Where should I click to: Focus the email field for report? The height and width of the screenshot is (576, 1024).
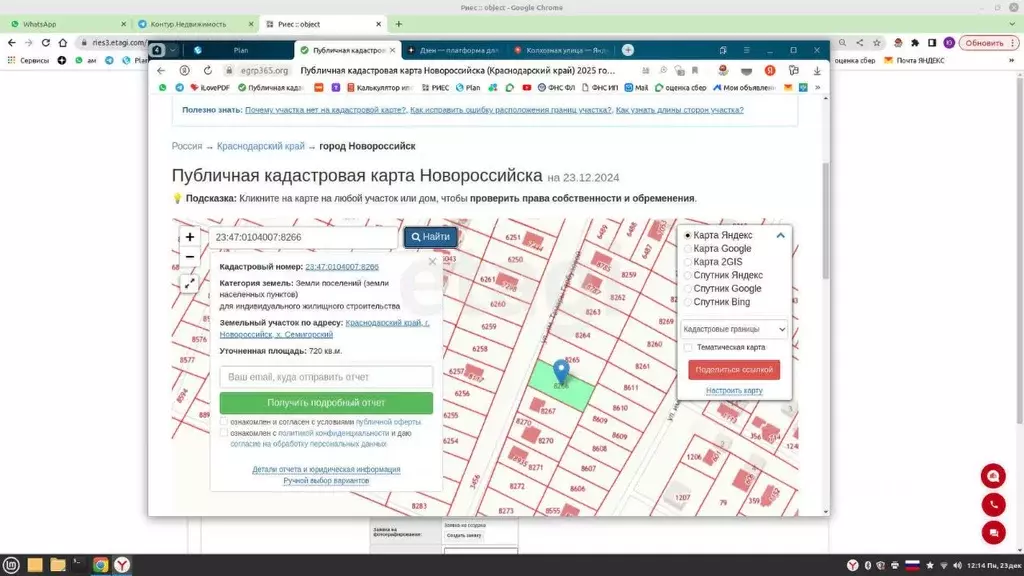(x=326, y=377)
